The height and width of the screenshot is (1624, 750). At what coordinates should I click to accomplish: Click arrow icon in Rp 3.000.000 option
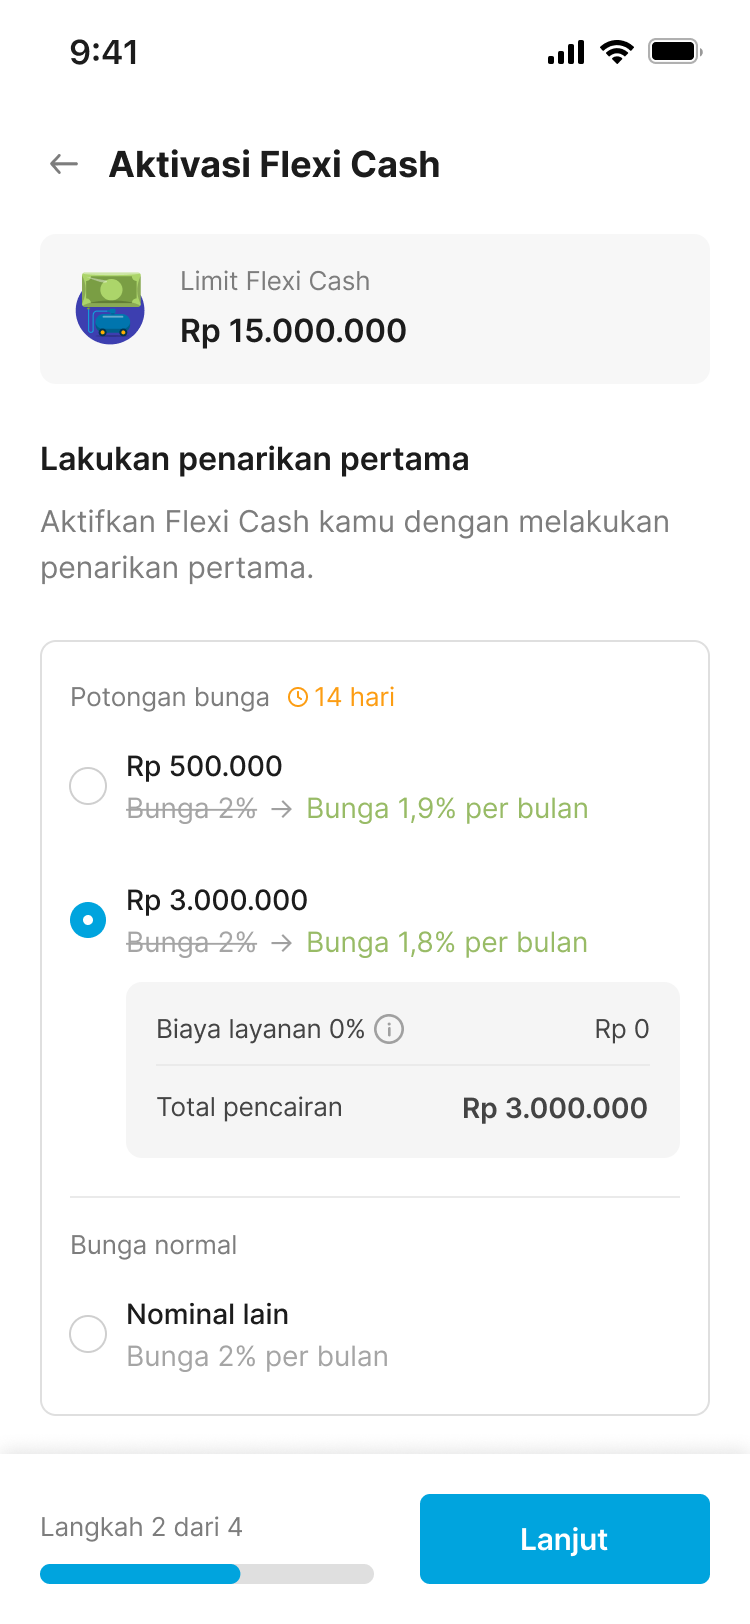tap(282, 943)
